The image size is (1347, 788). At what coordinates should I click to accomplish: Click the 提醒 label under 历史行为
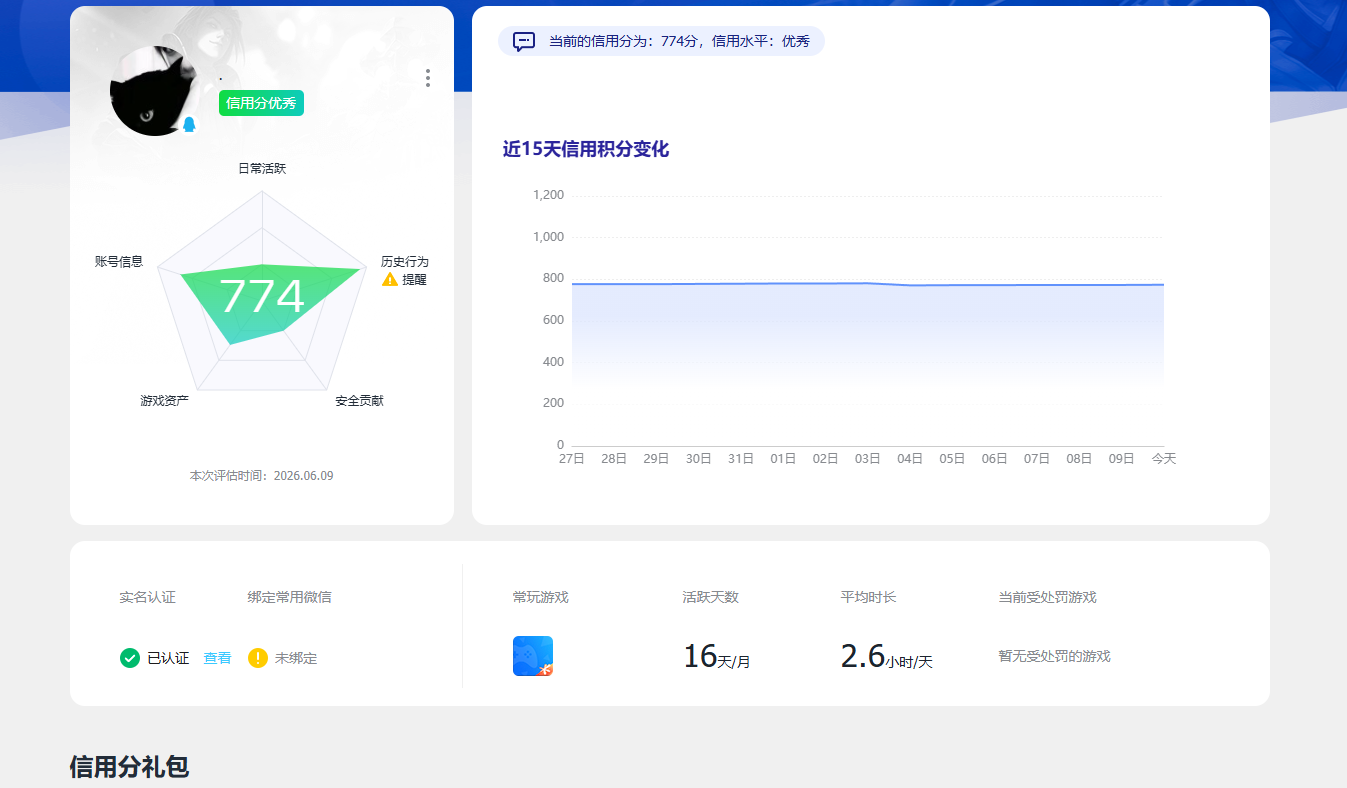point(414,280)
